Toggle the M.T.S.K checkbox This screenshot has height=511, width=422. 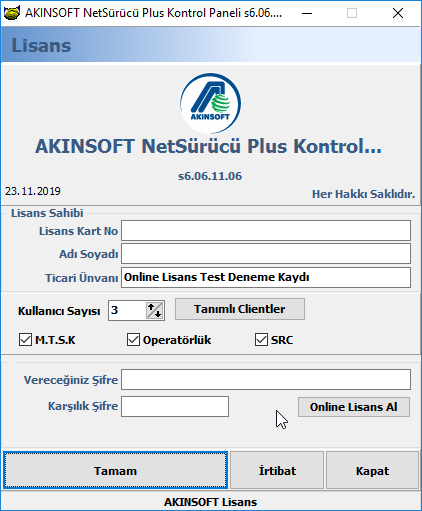25,340
